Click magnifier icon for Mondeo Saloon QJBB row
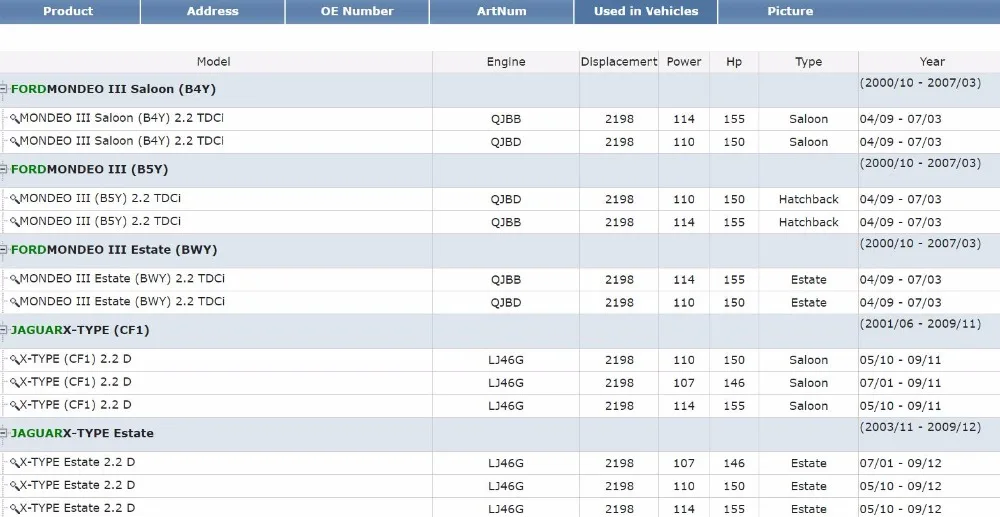The width and height of the screenshot is (1000, 517). pyautogui.click(x=15, y=119)
